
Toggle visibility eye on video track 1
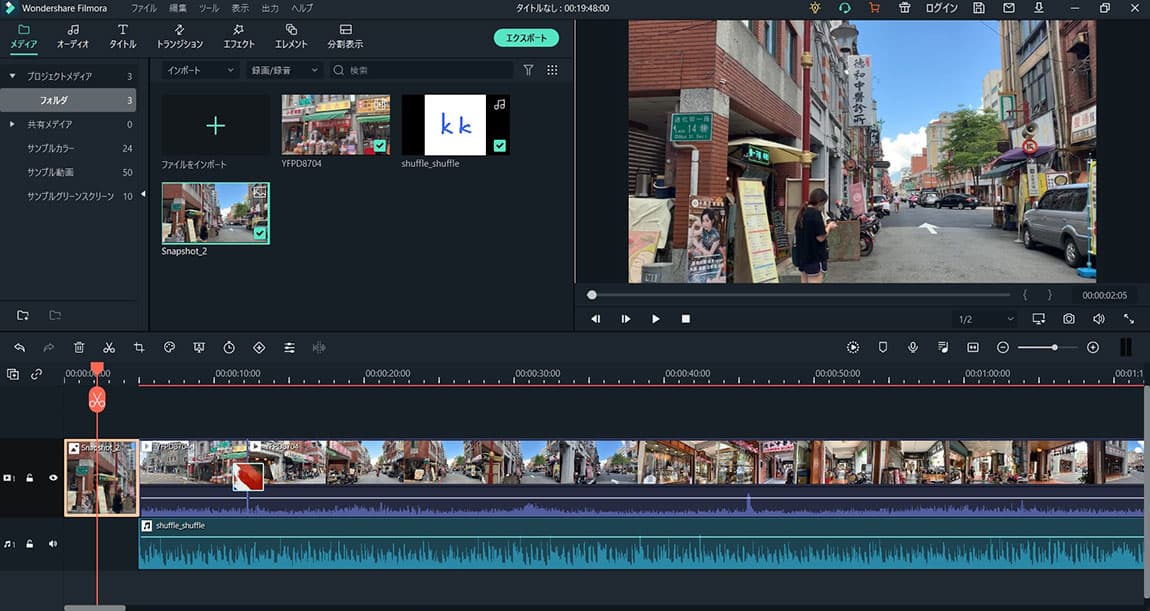(53, 478)
